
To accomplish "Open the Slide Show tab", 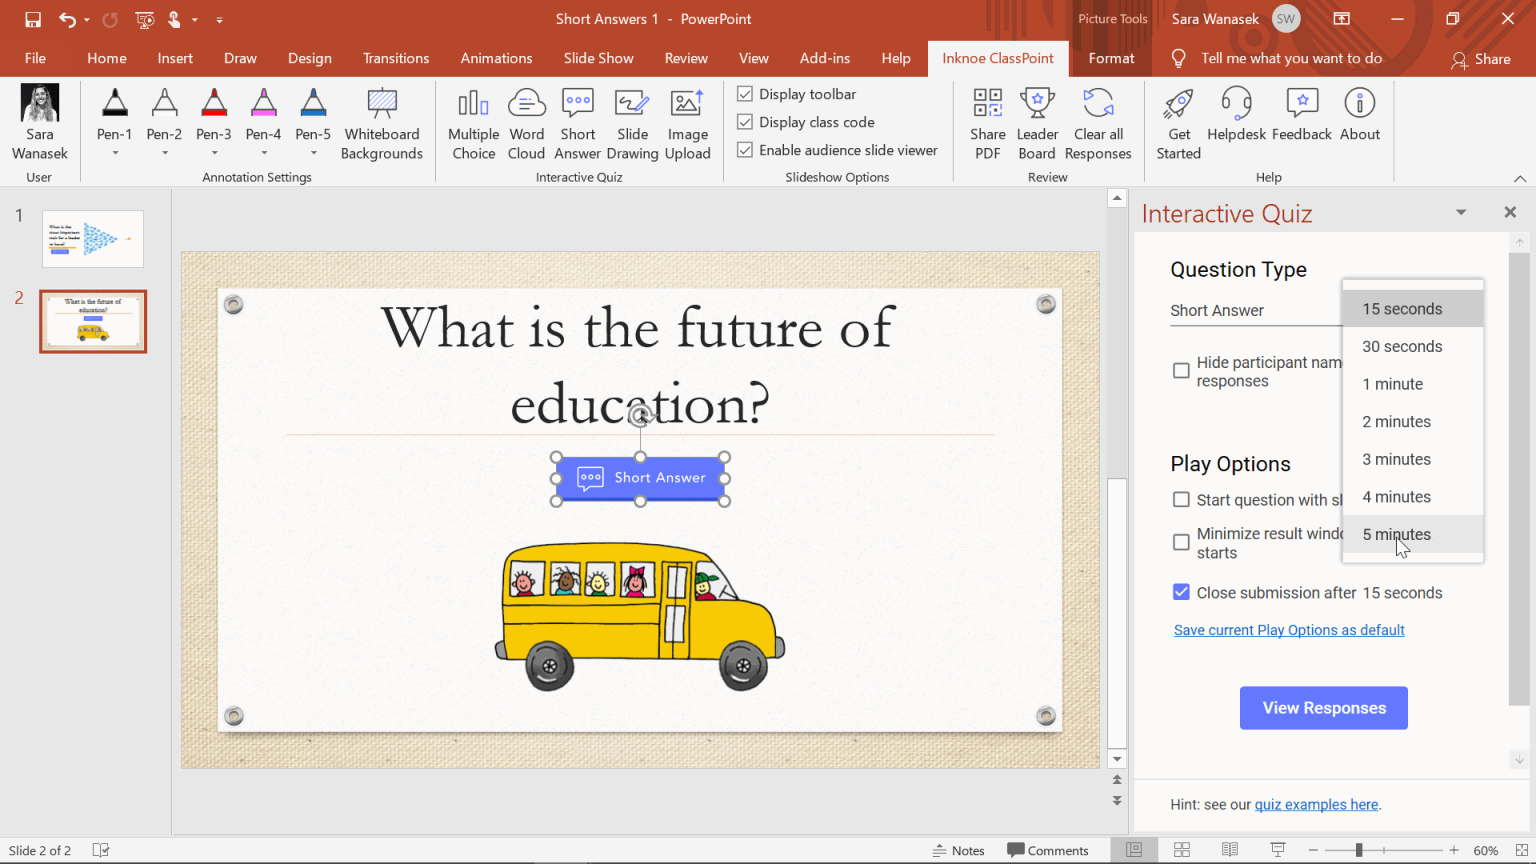I will (x=598, y=58).
